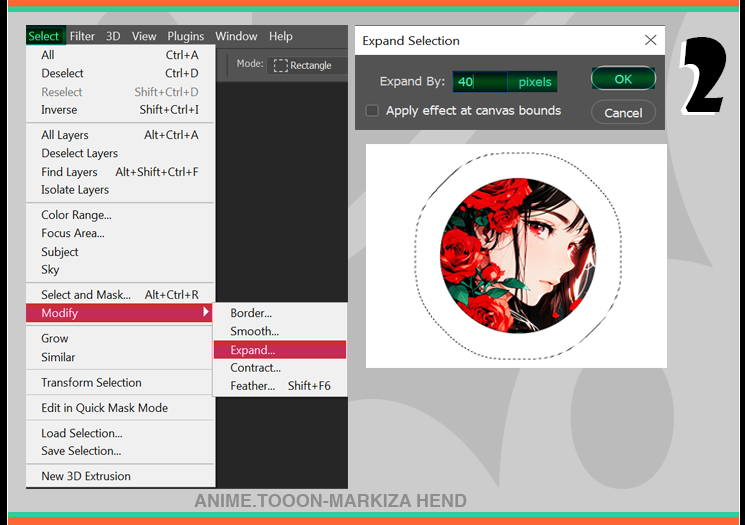This screenshot has height=525, width=745.
Task: Click the circular anime image on canvas
Action: pyautogui.click(x=518, y=256)
